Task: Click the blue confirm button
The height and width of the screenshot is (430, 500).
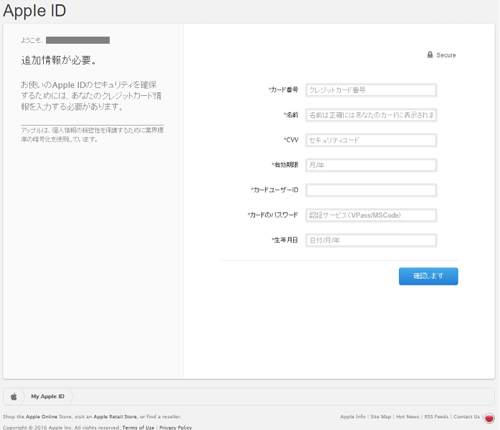Action: (428, 276)
